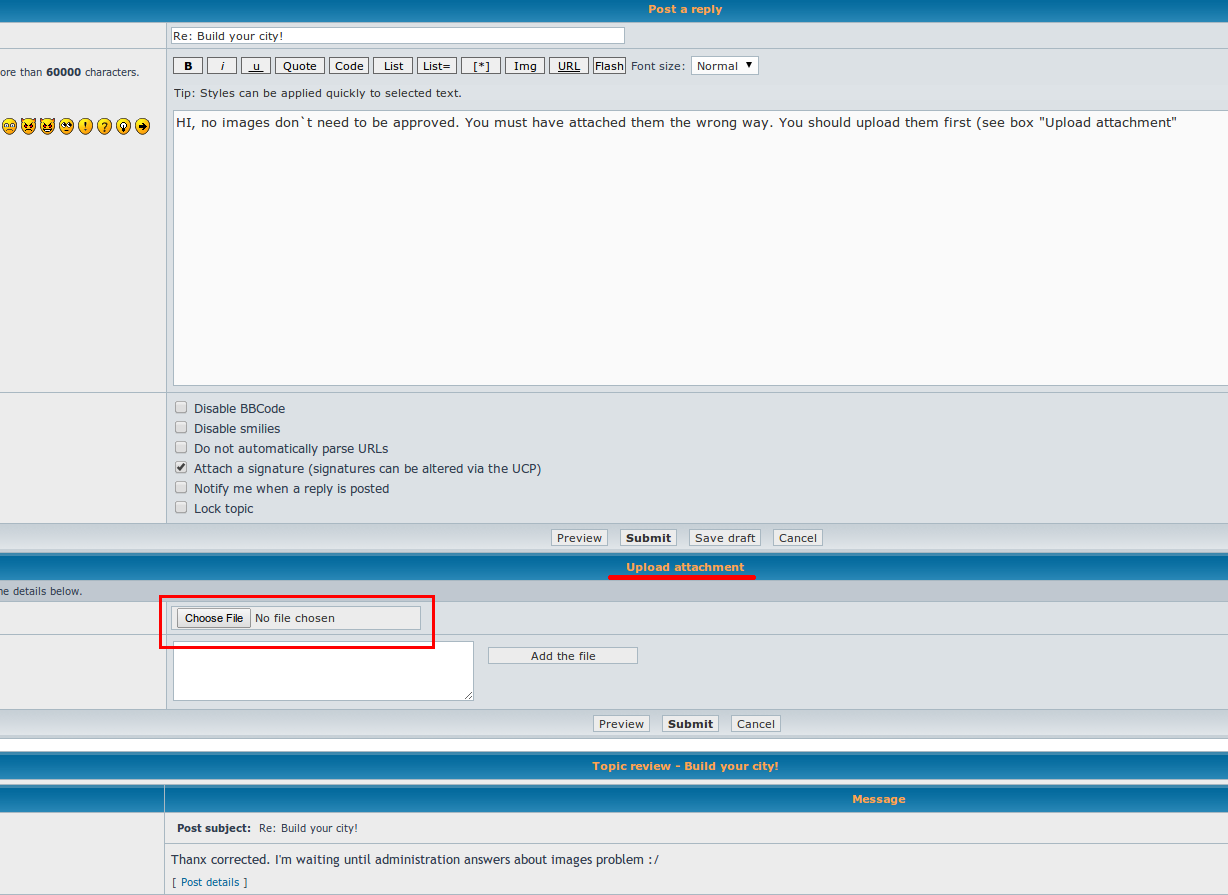This screenshot has height=895, width=1228.
Task: Apply bold with the B button
Action: 187,66
